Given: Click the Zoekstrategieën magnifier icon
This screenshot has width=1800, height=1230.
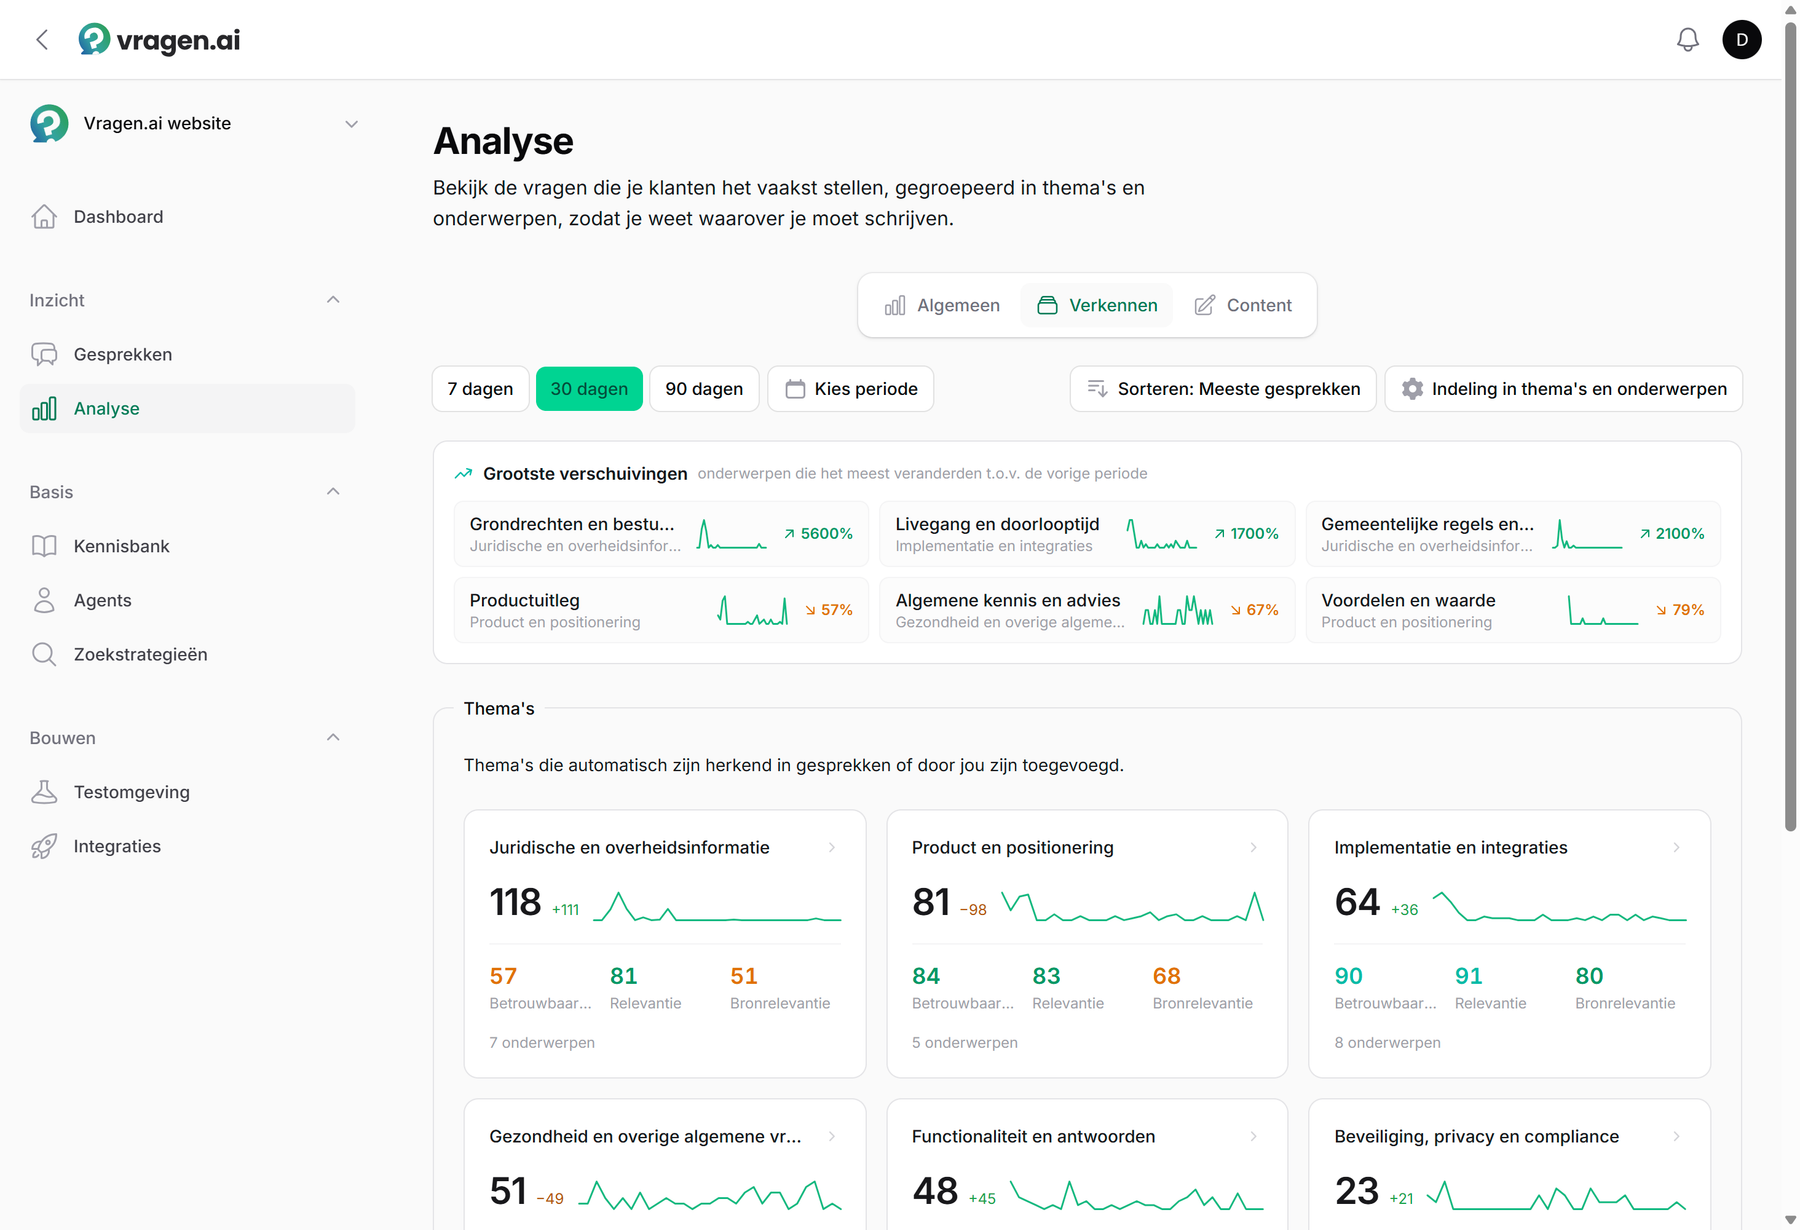Looking at the screenshot, I should (44, 655).
